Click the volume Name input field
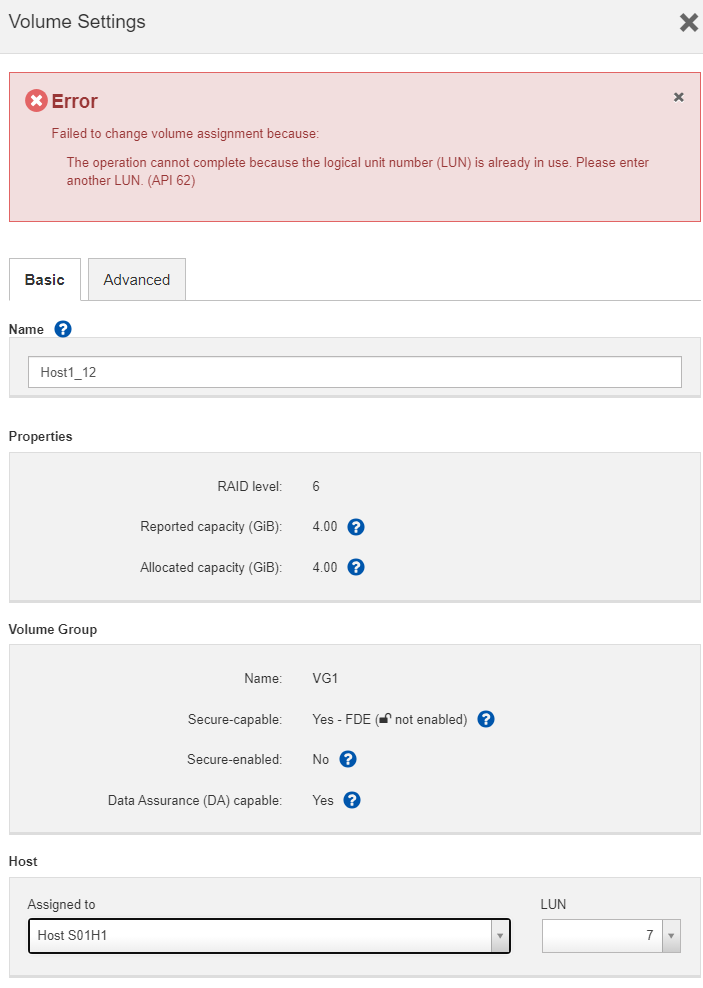Viewport: 703px width, 988px height. click(354, 372)
